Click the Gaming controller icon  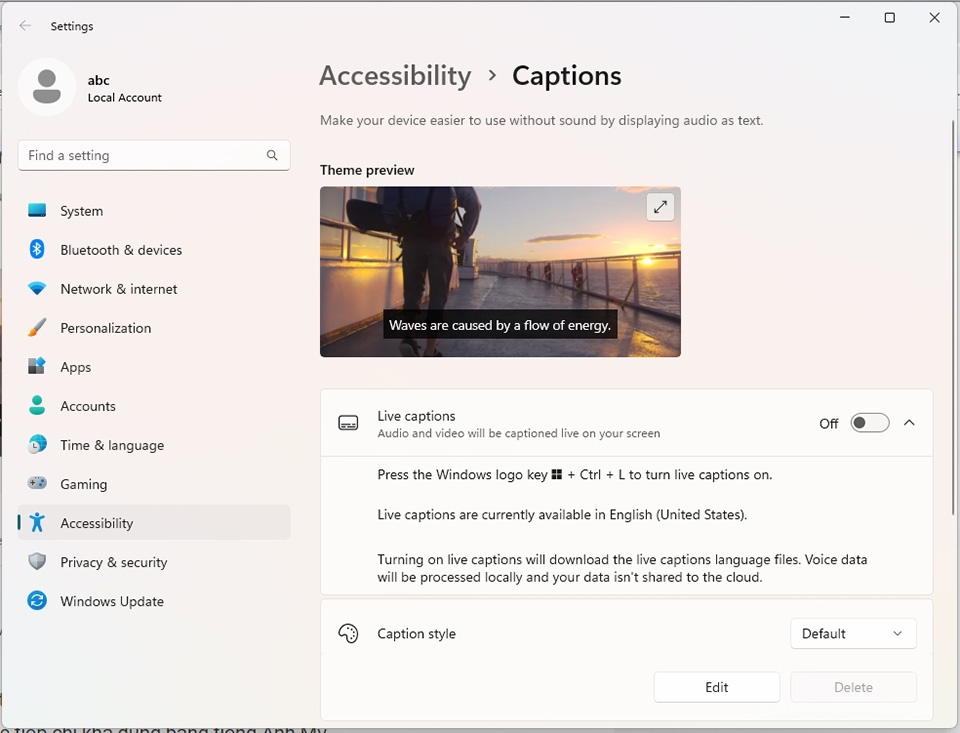tap(36, 484)
